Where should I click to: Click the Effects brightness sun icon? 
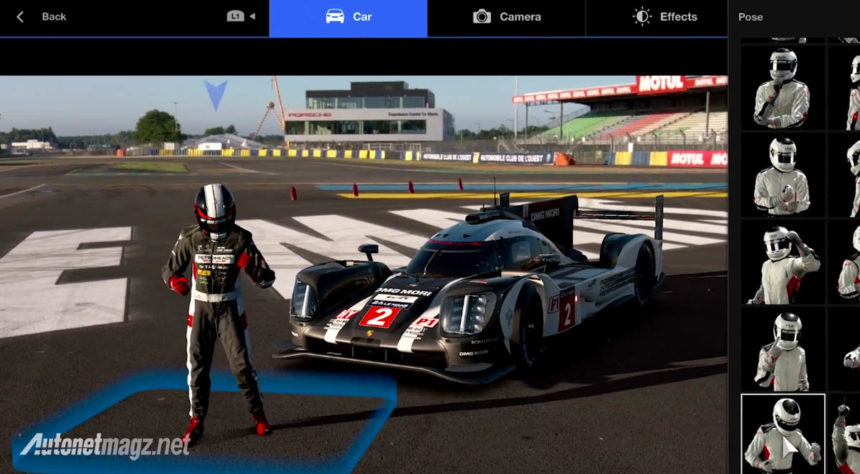642,16
